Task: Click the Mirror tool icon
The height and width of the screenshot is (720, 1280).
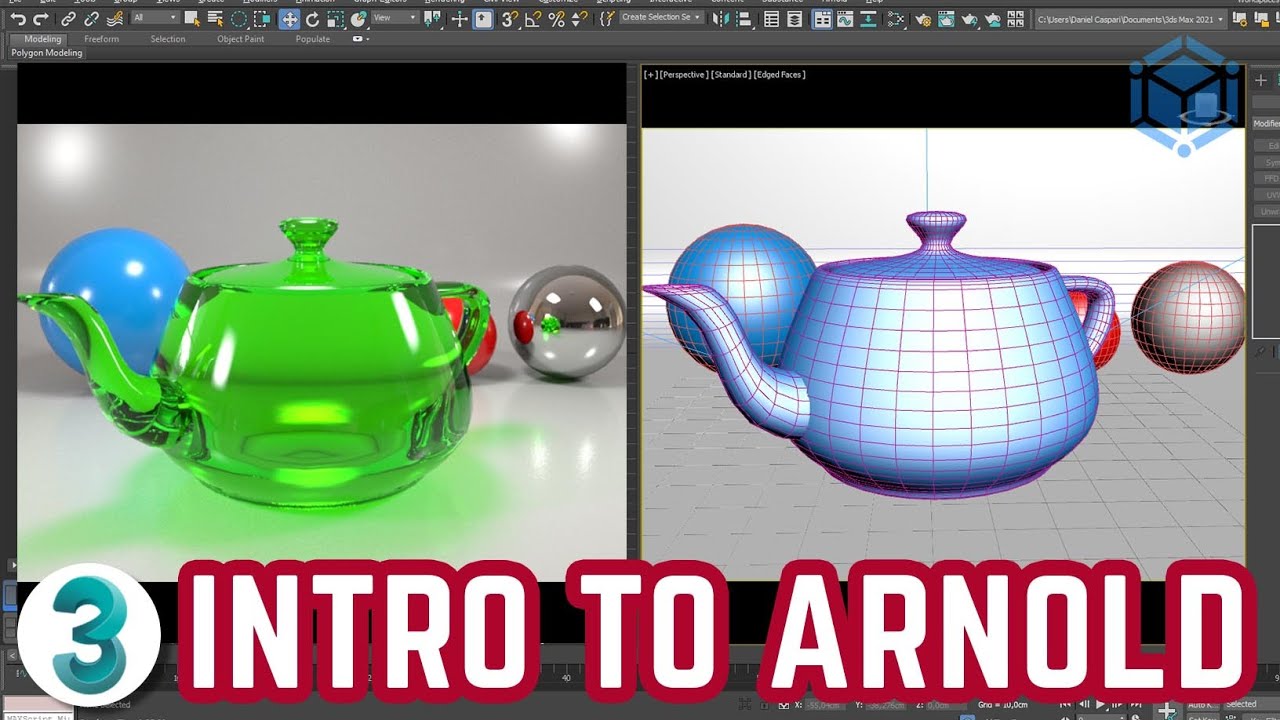Action: coord(720,19)
